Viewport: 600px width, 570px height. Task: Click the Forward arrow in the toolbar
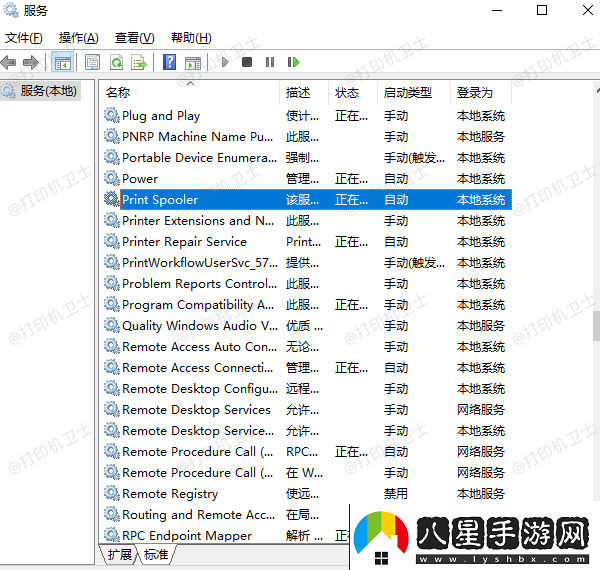point(31,62)
